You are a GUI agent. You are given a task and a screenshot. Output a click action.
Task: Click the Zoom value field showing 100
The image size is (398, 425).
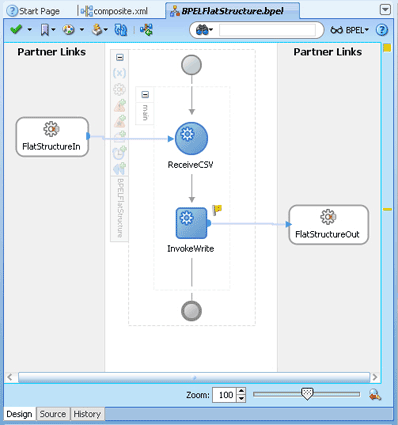click(x=224, y=395)
